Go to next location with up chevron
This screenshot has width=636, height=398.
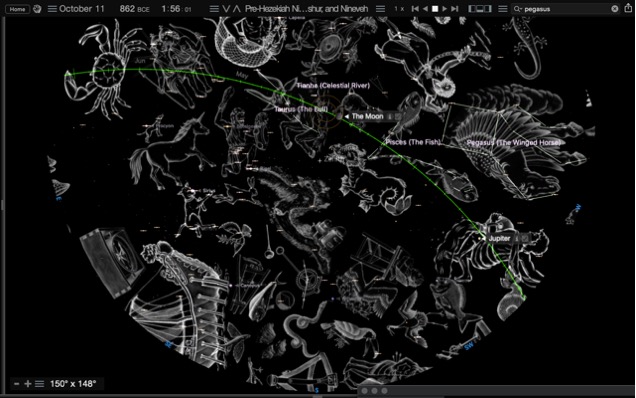(237, 9)
